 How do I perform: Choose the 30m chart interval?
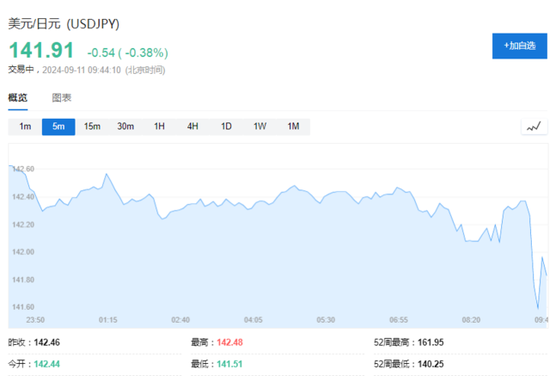[126, 127]
